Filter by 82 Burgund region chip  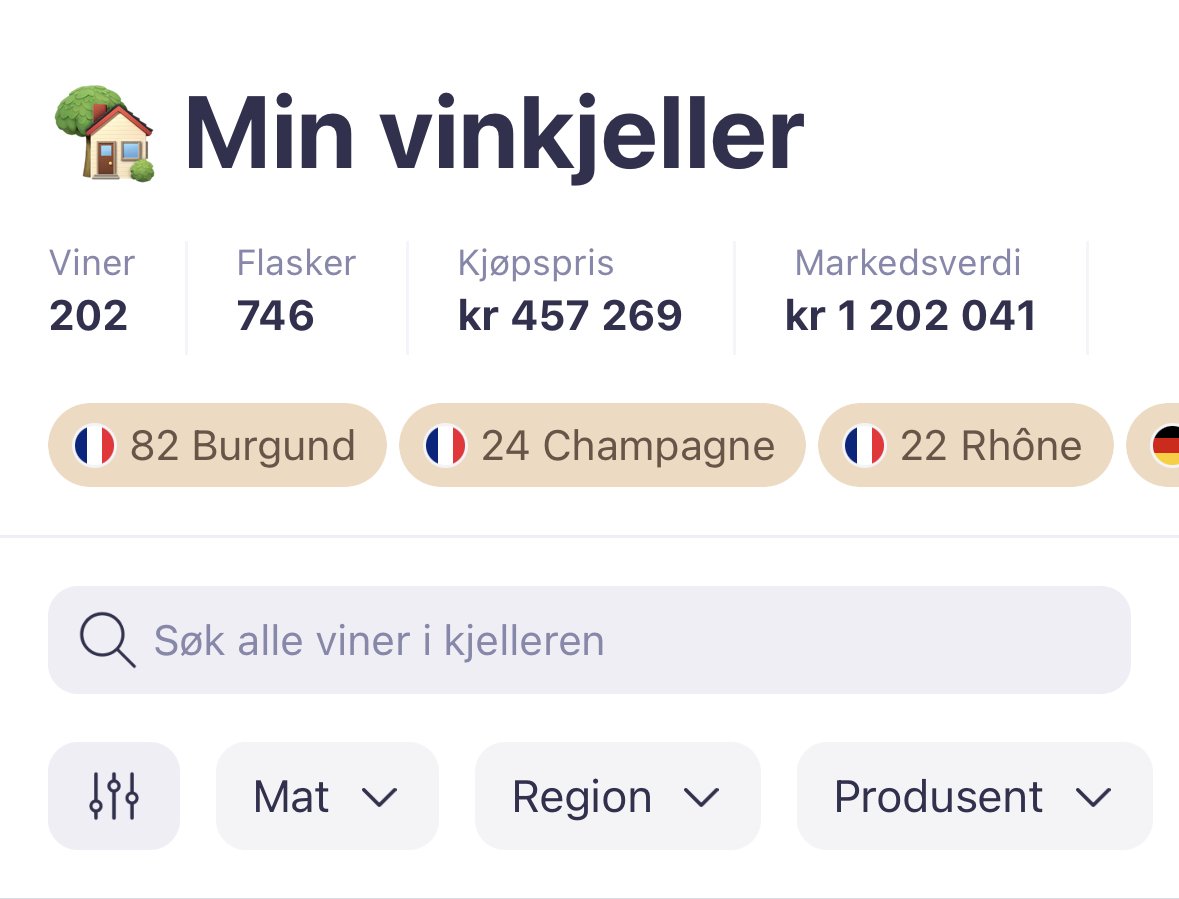pos(217,445)
